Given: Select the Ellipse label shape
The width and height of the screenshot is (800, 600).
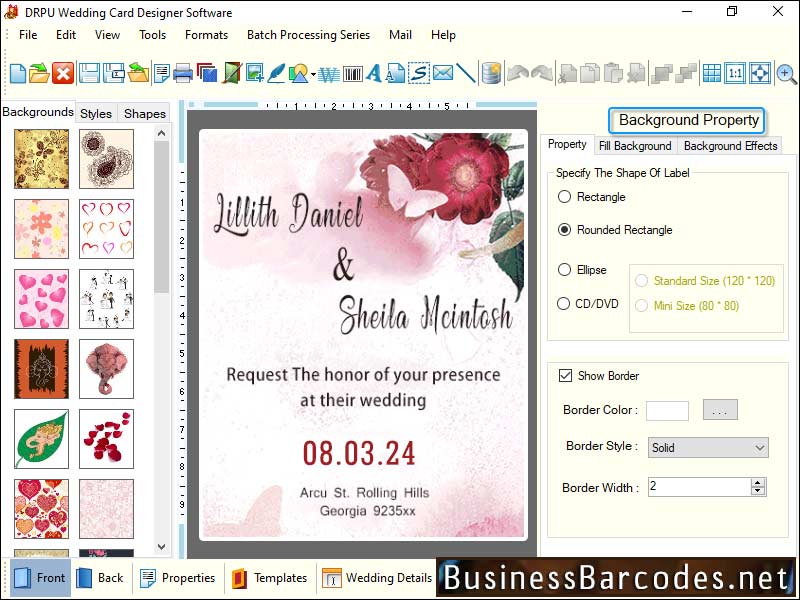Looking at the screenshot, I should tap(563, 269).
